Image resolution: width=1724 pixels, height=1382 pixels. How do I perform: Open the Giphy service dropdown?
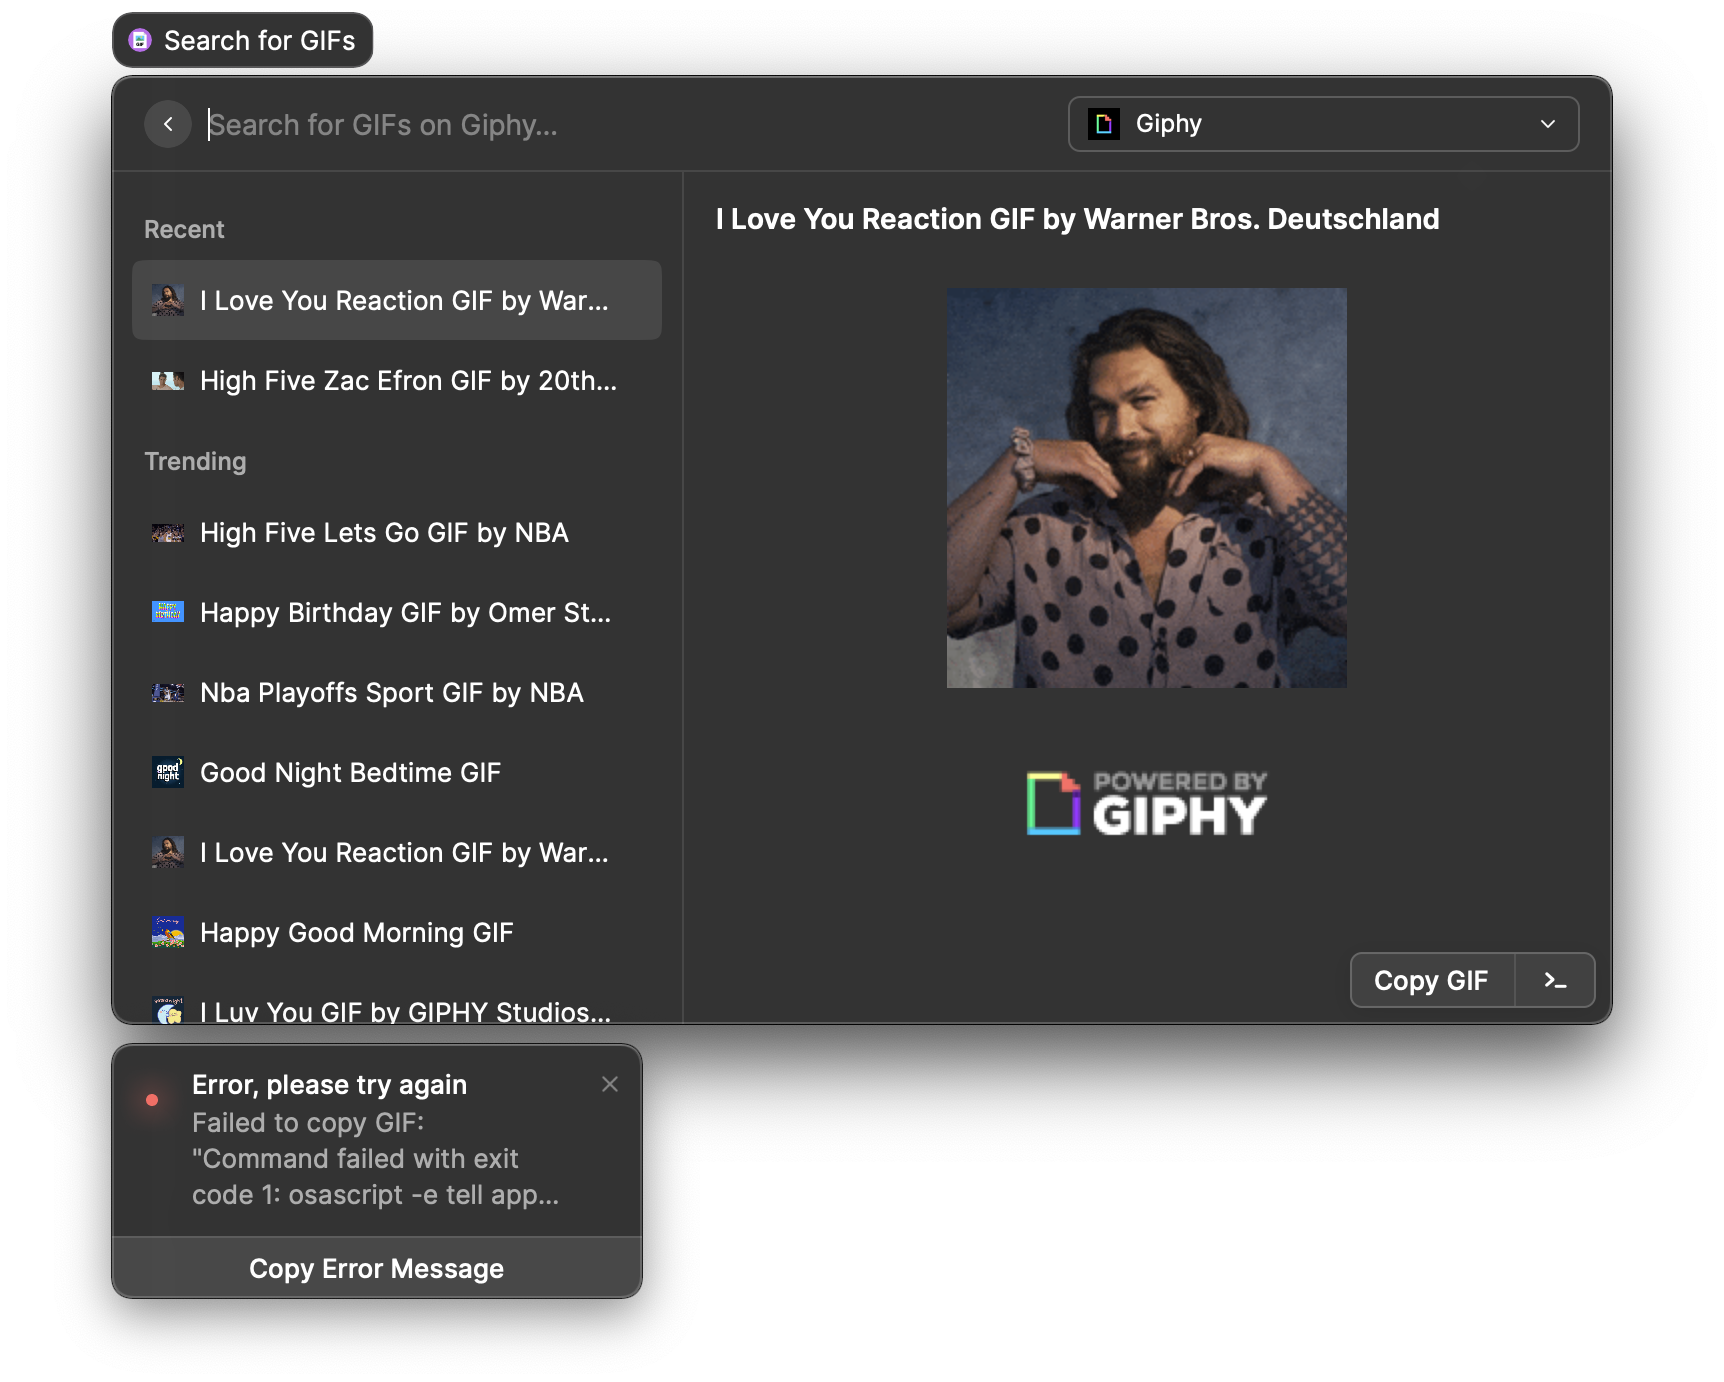point(1322,124)
